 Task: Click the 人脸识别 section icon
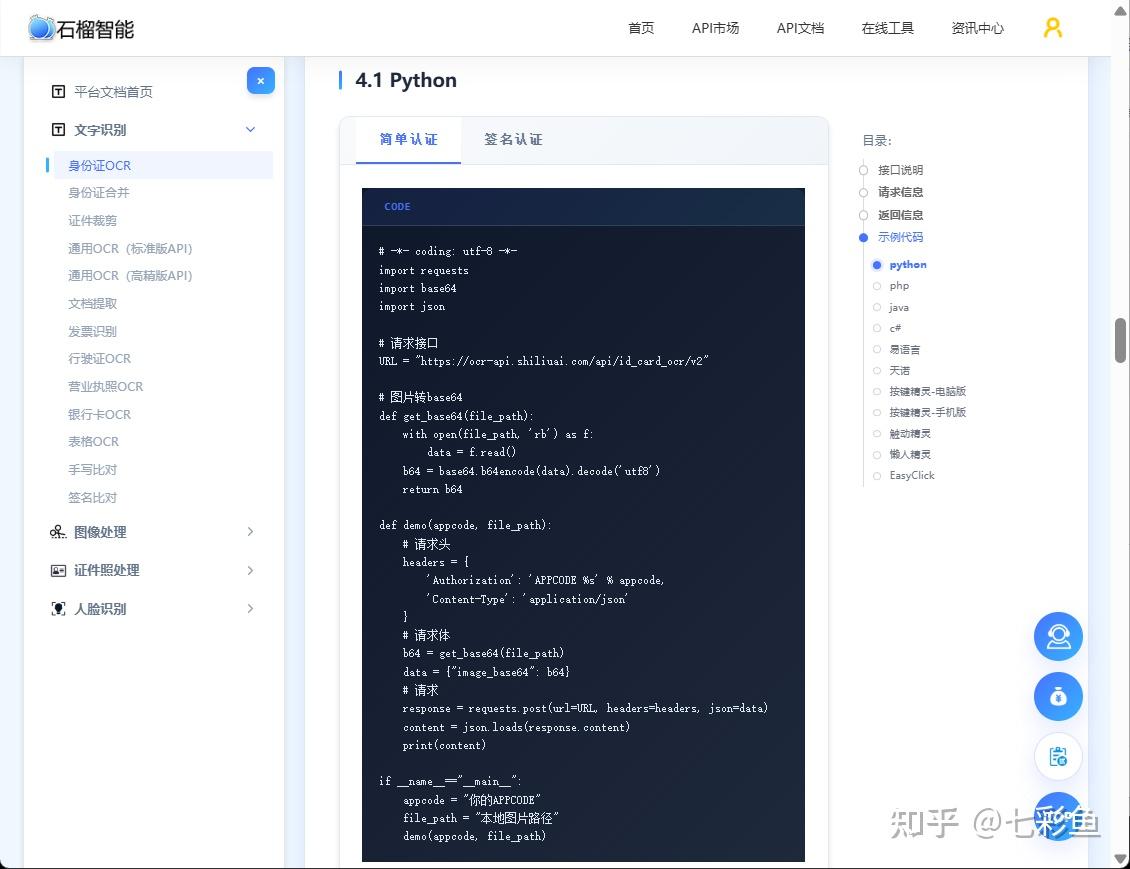[x=58, y=609]
